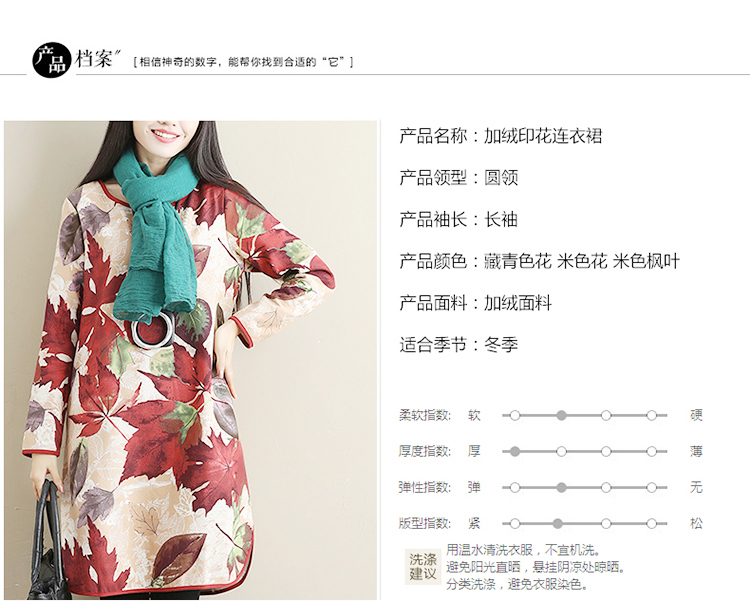Click the 产品面料 加绒面料 line

pos(475,303)
